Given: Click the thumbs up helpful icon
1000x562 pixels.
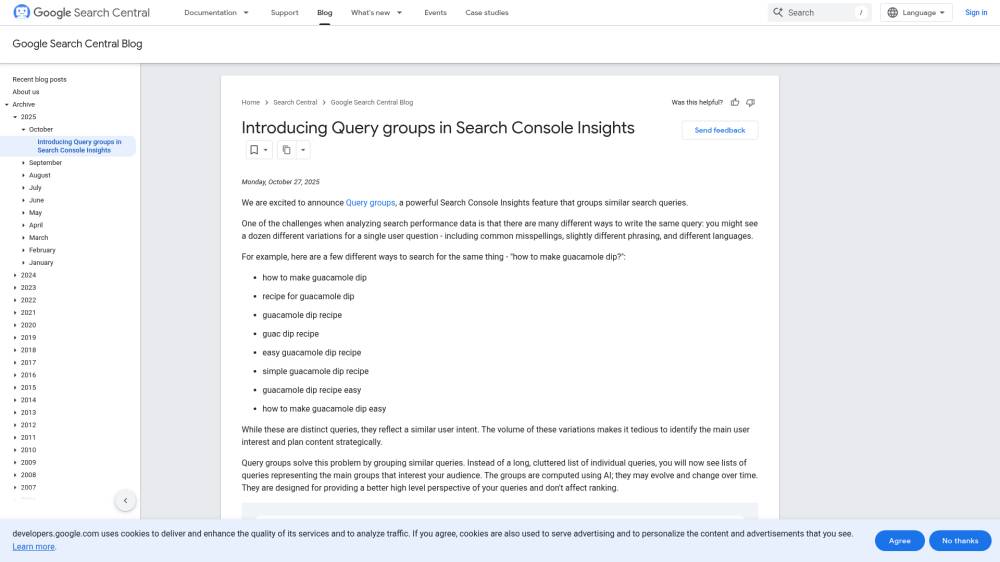Looking at the screenshot, I should [735, 102].
